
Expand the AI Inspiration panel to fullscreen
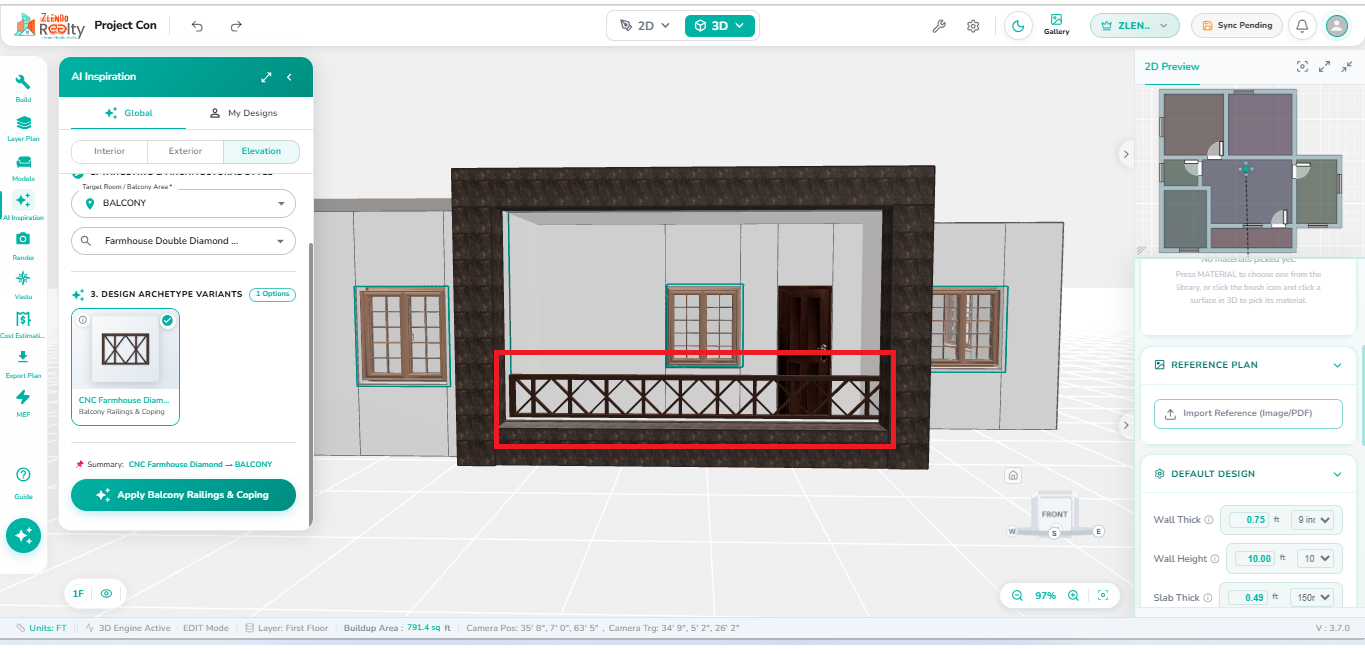[266, 77]
